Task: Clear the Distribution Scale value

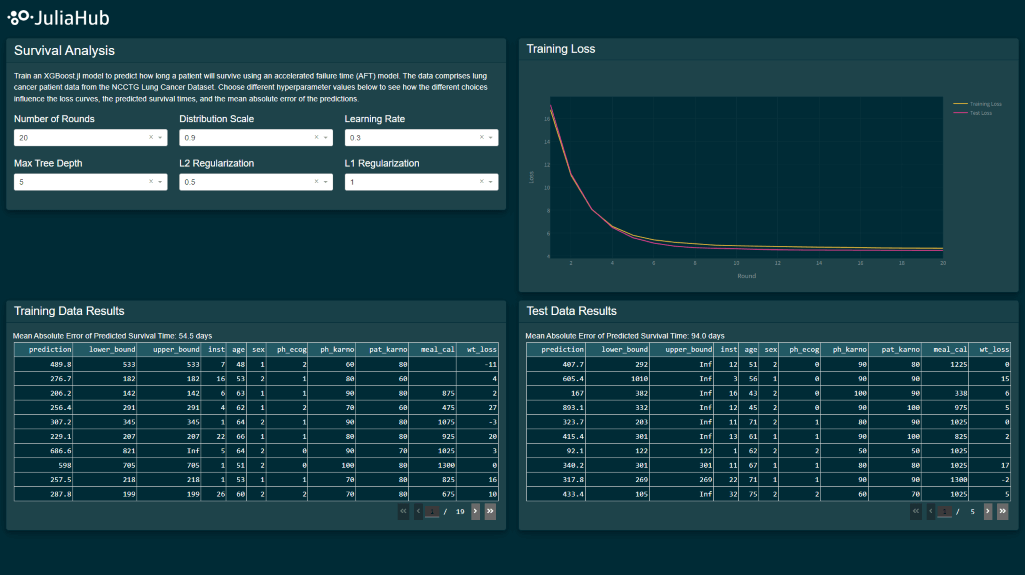Action: point(316,138)
